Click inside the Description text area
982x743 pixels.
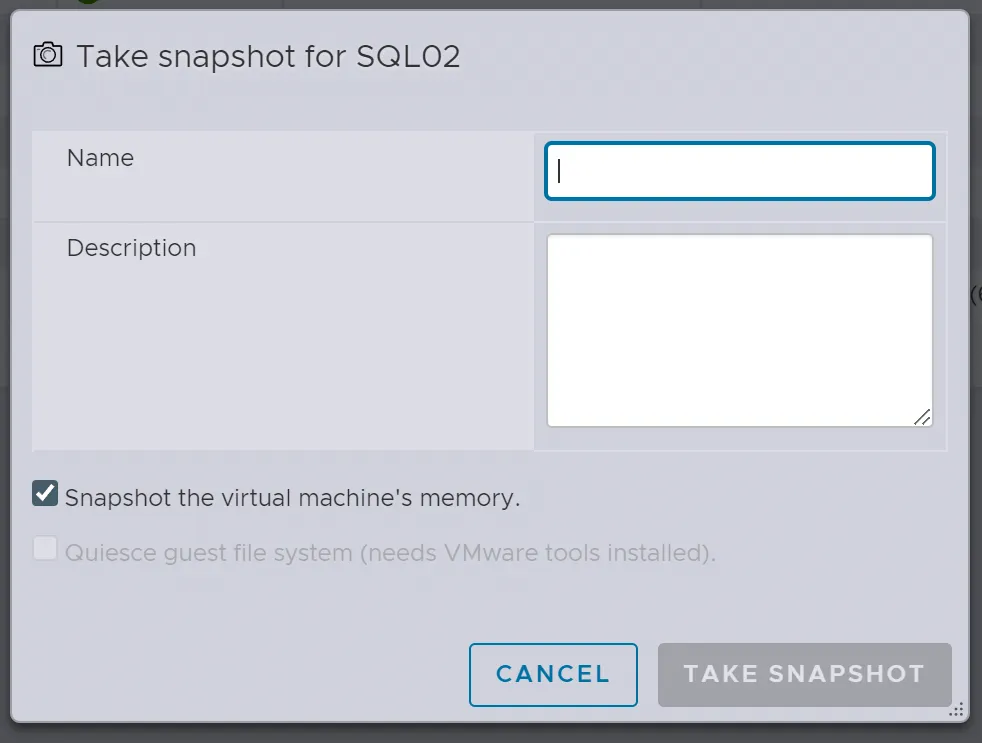click(740, 330)
